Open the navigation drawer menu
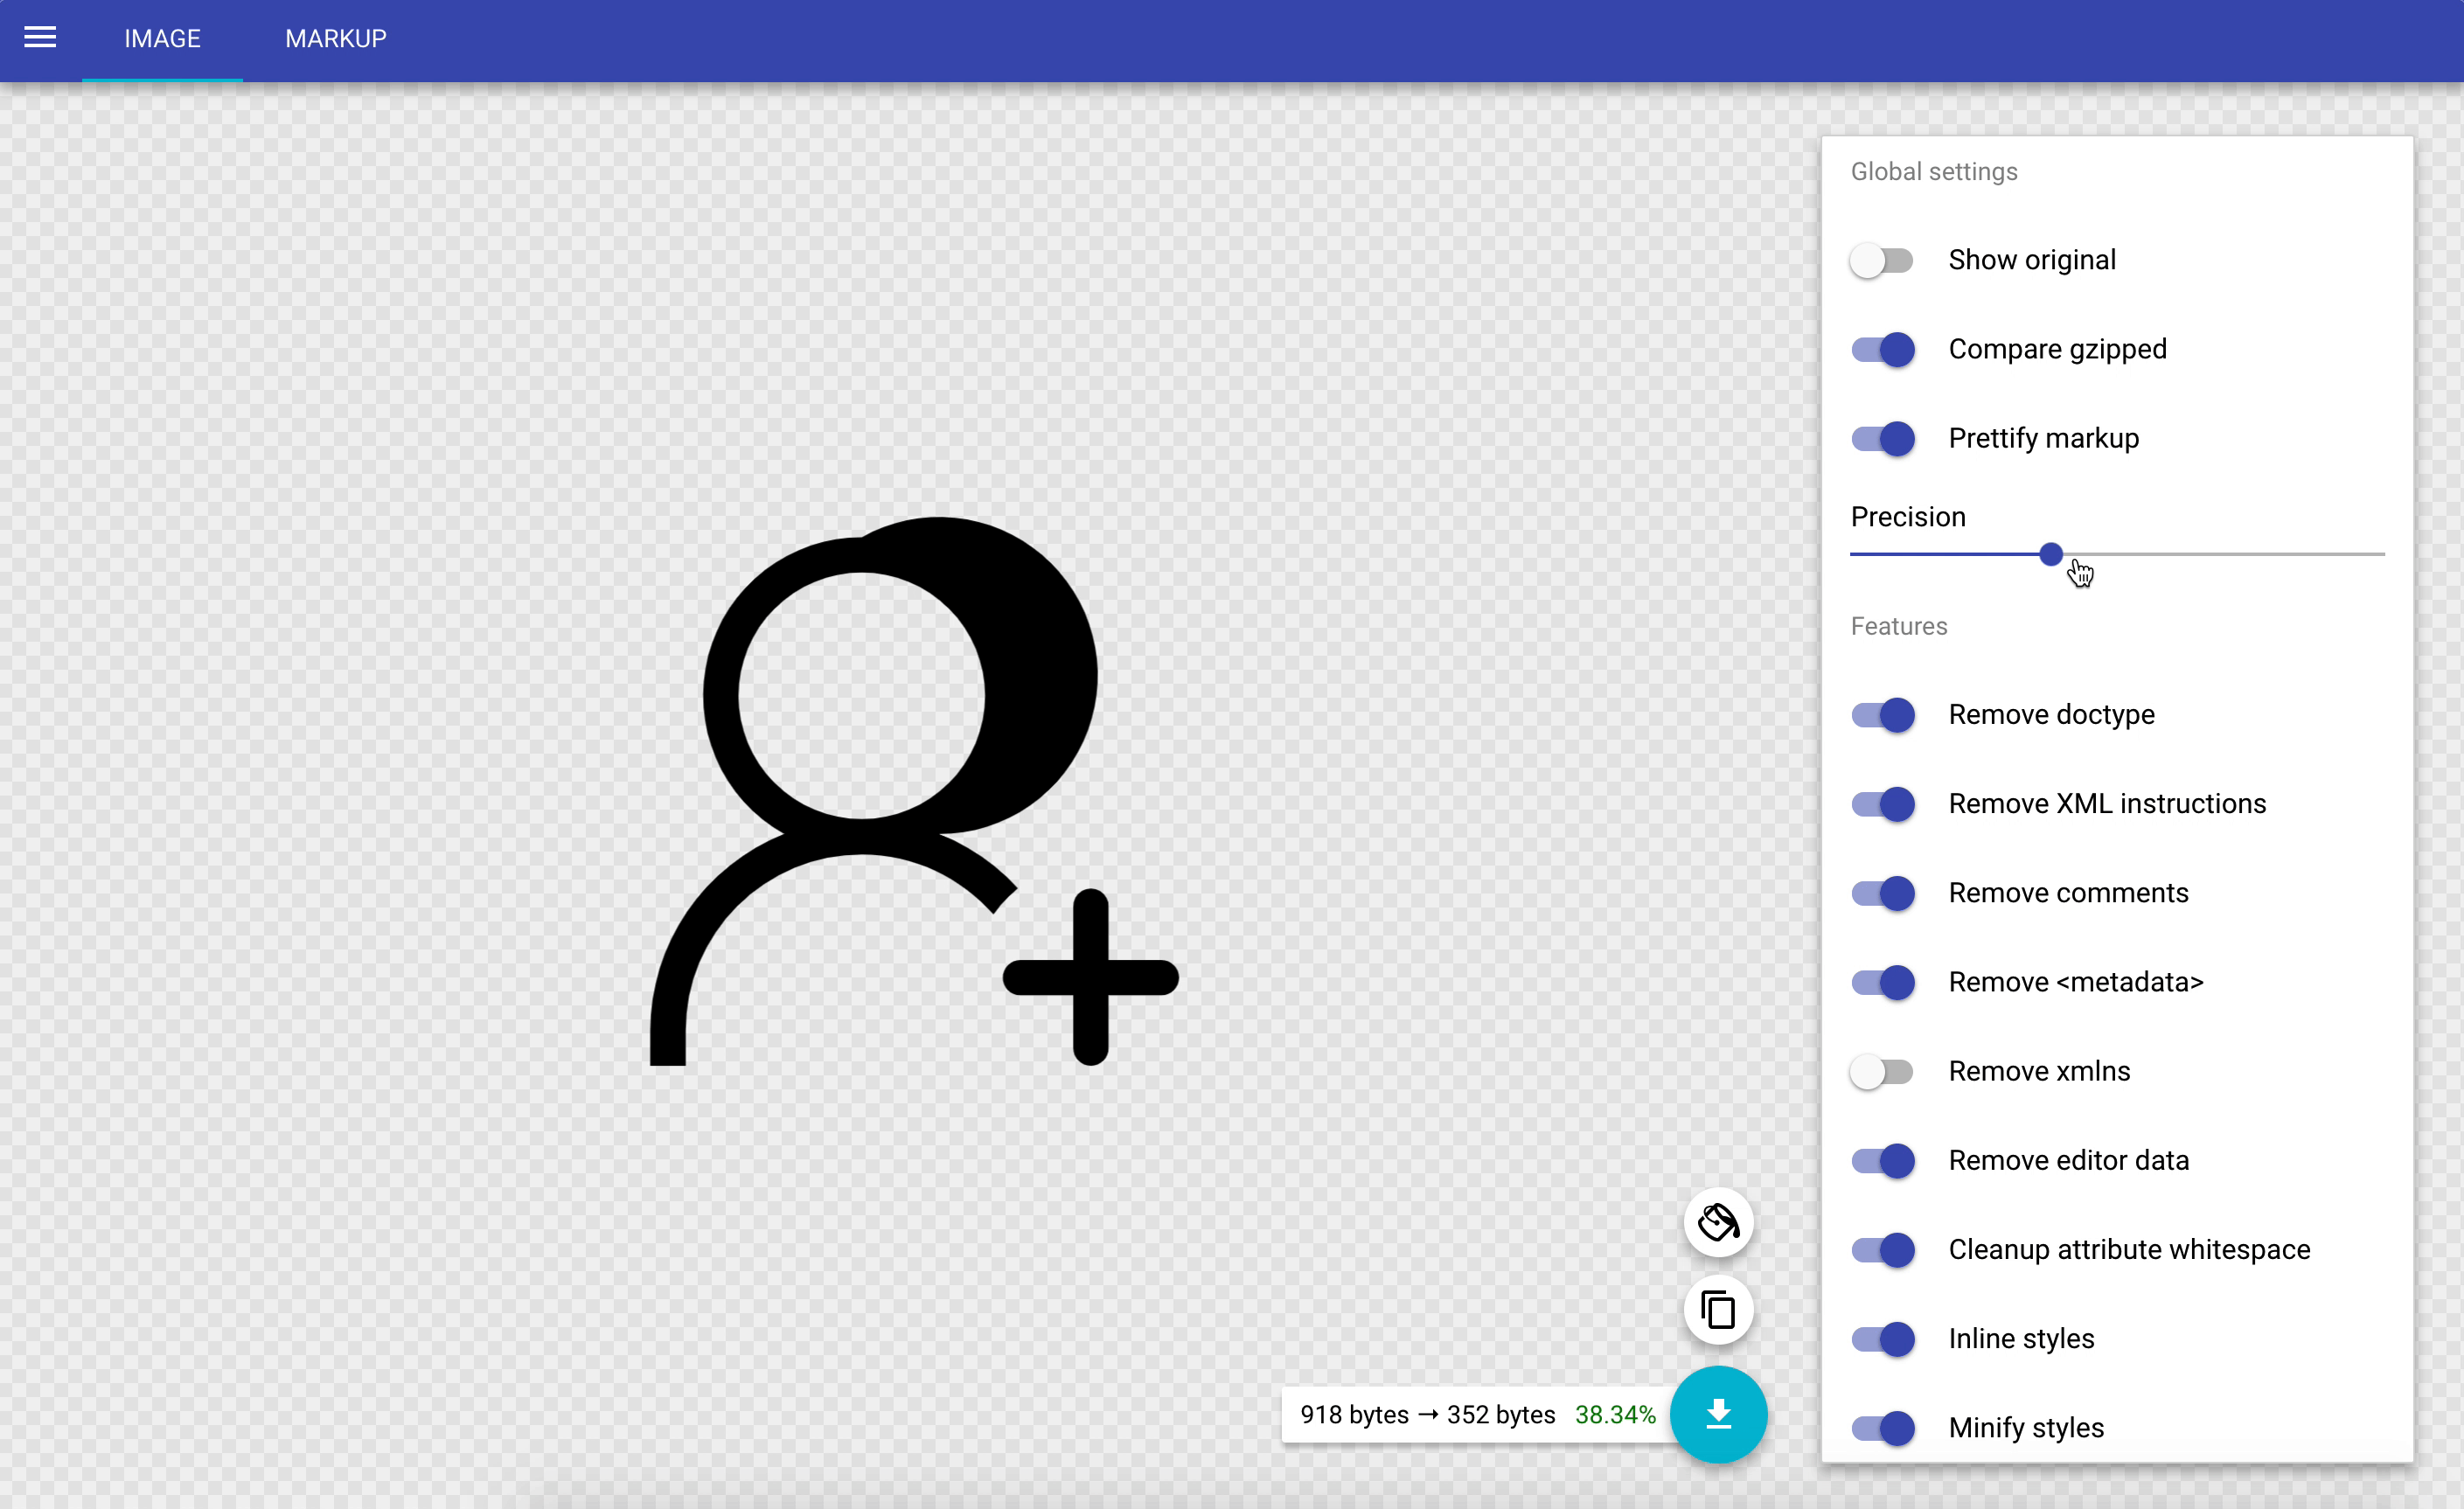2464x1509 pixels. tap(40, 38)
